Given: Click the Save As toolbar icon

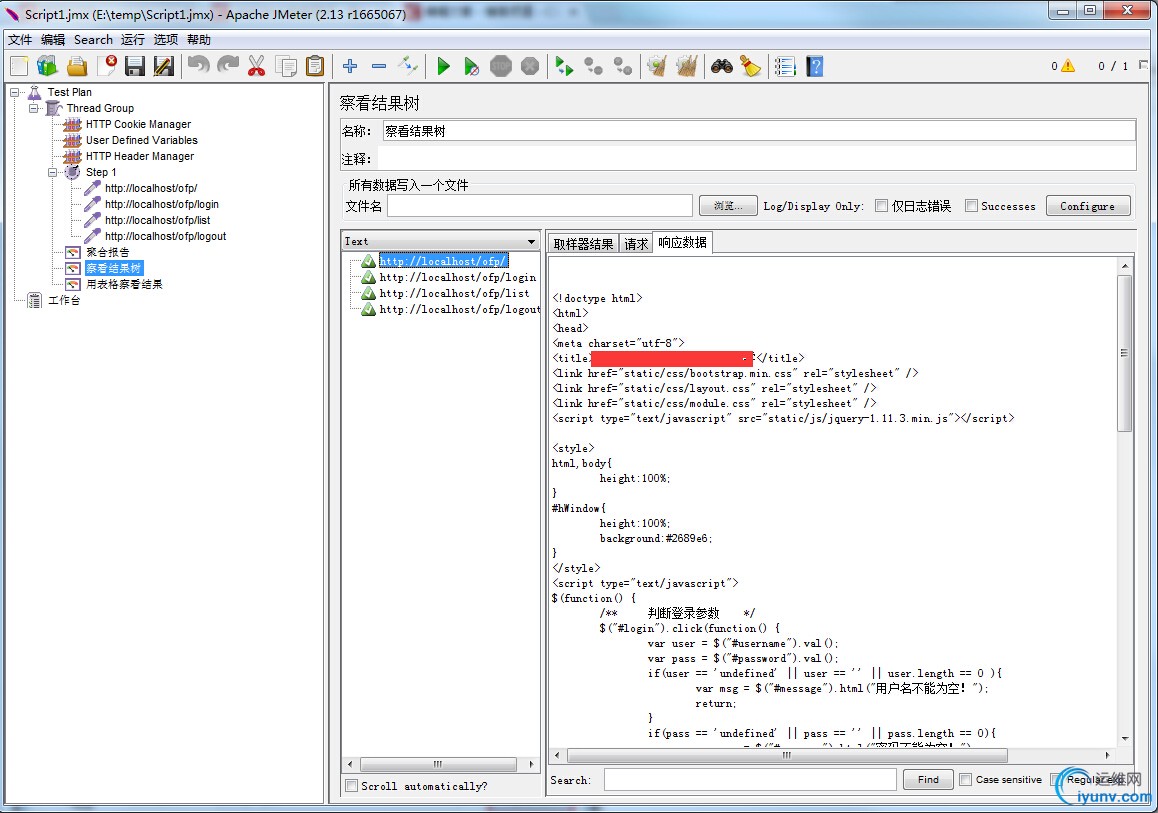Looking at the screenshot, I should click(163, 66).
